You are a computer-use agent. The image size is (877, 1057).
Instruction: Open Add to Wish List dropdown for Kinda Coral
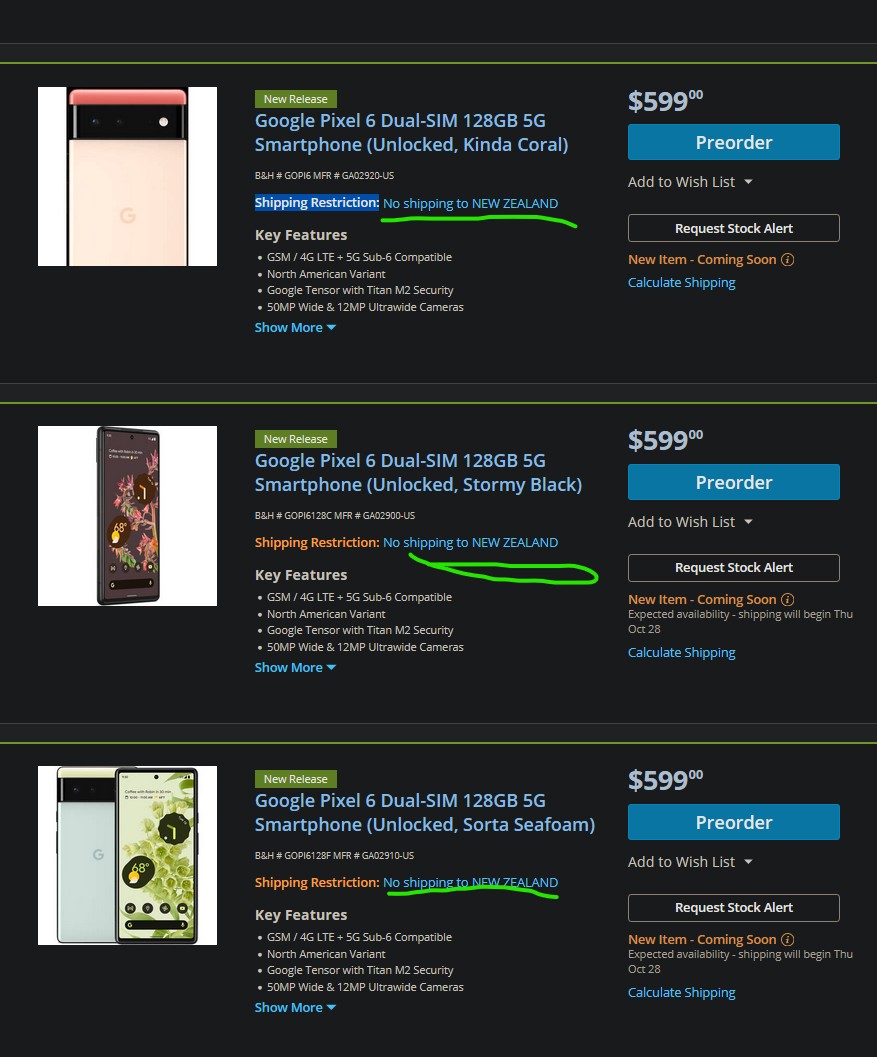click(x=690, y=182)
